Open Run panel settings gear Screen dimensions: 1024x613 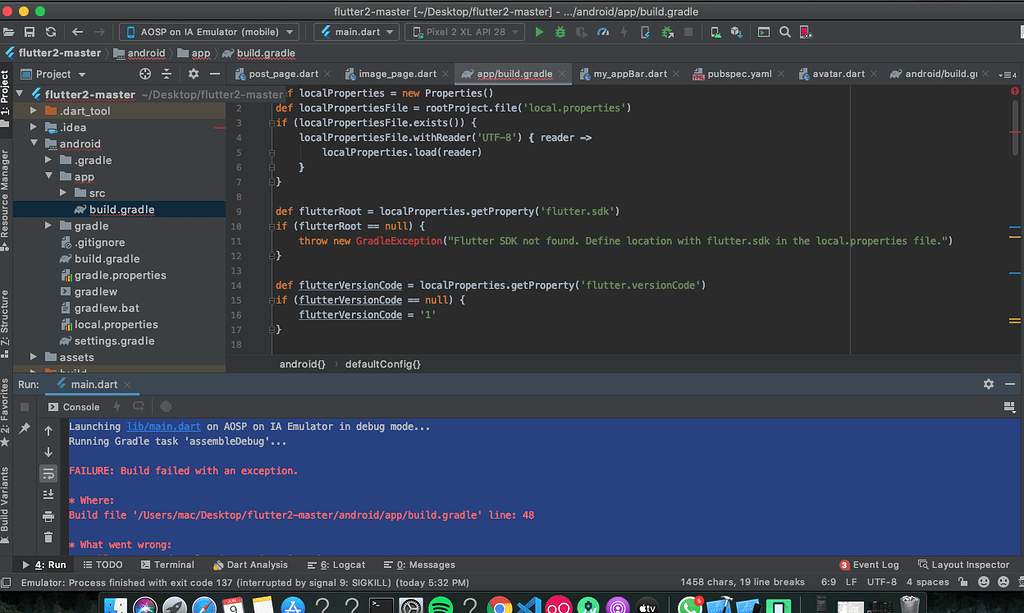[987, 384]
